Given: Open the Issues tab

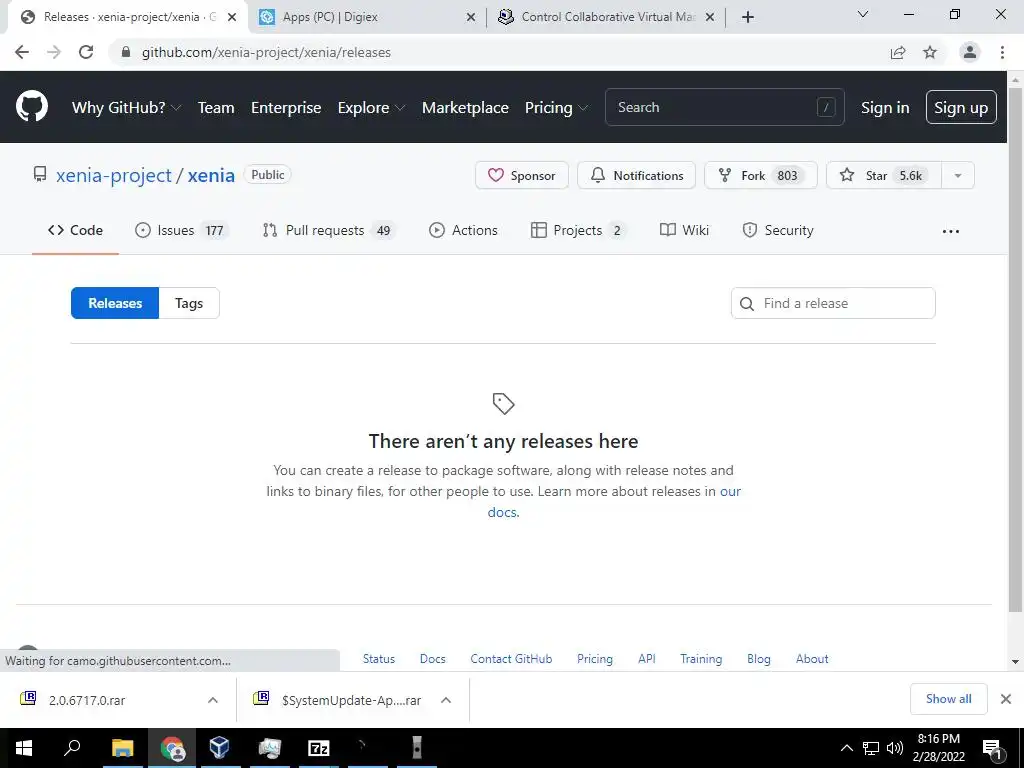Looking at the screenshot, I should (x=181, y=230).
